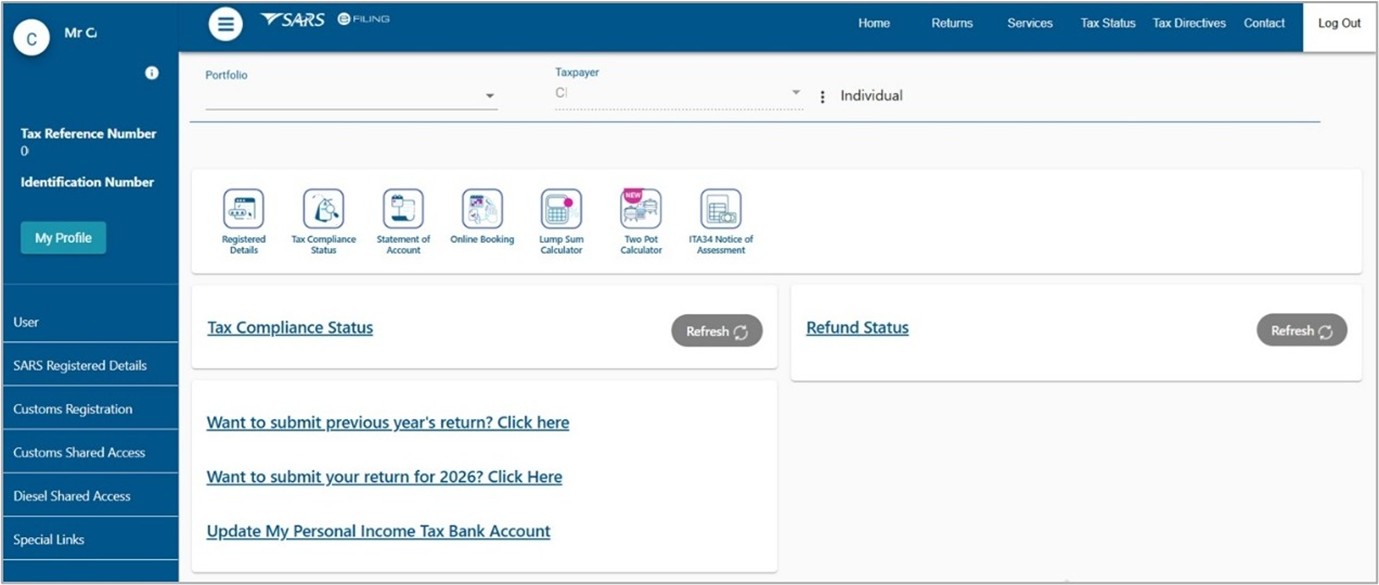Click the 'Identification Number' label
The image size is (1379, 585).
(87, 182)
